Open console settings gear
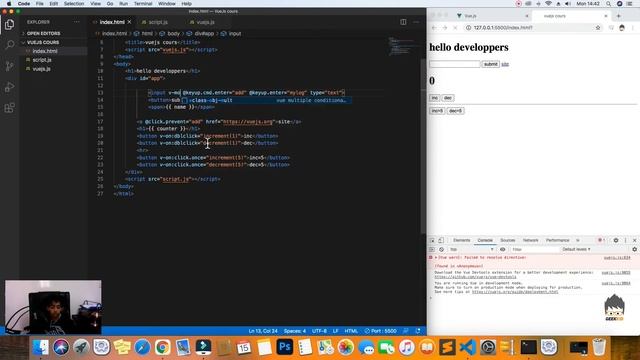Image resolution: width=640 pixels, height=360 pixels. (x=634, y=249)
